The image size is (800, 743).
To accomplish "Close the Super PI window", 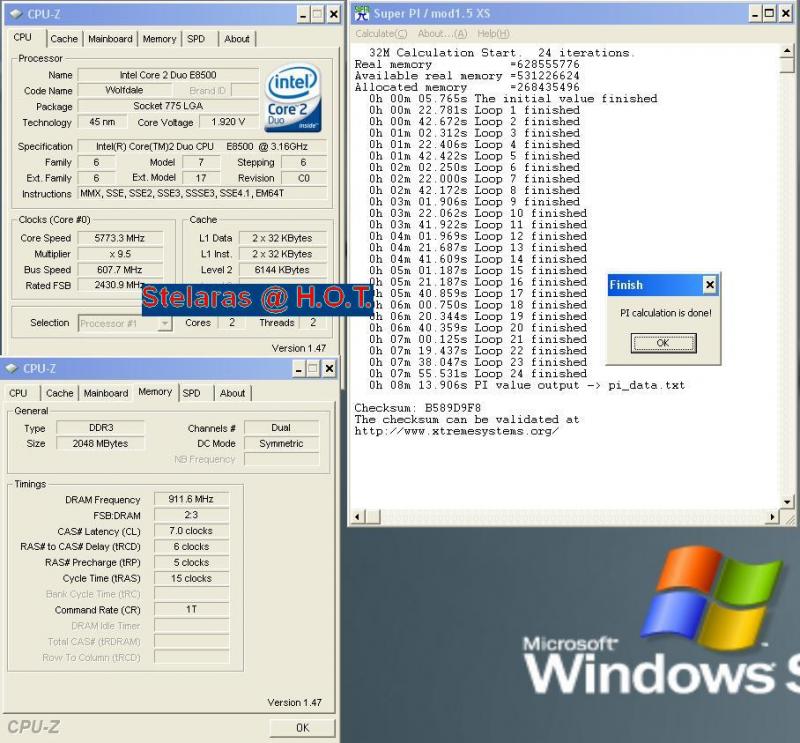I will pyautogui.click(x=786, y=14).
